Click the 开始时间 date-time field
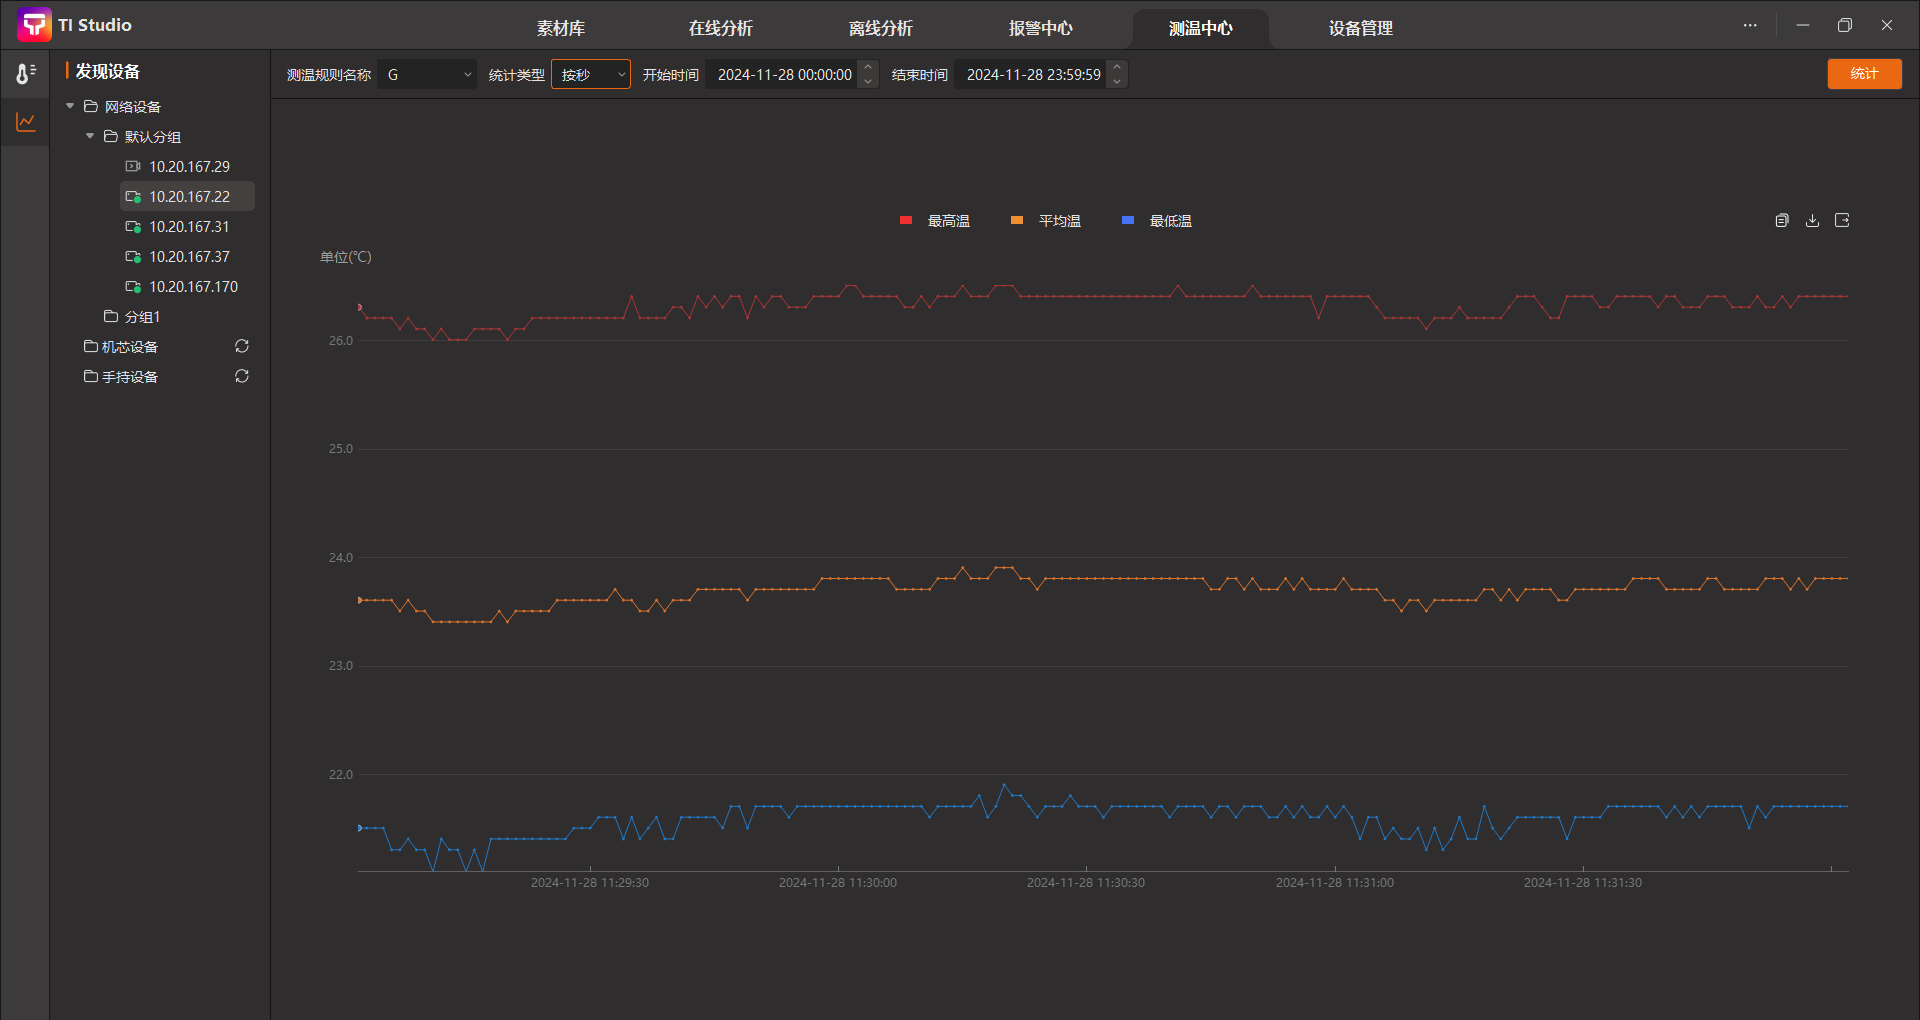The height and width of the screenshot is (1020, 1920). click(784, 75)
